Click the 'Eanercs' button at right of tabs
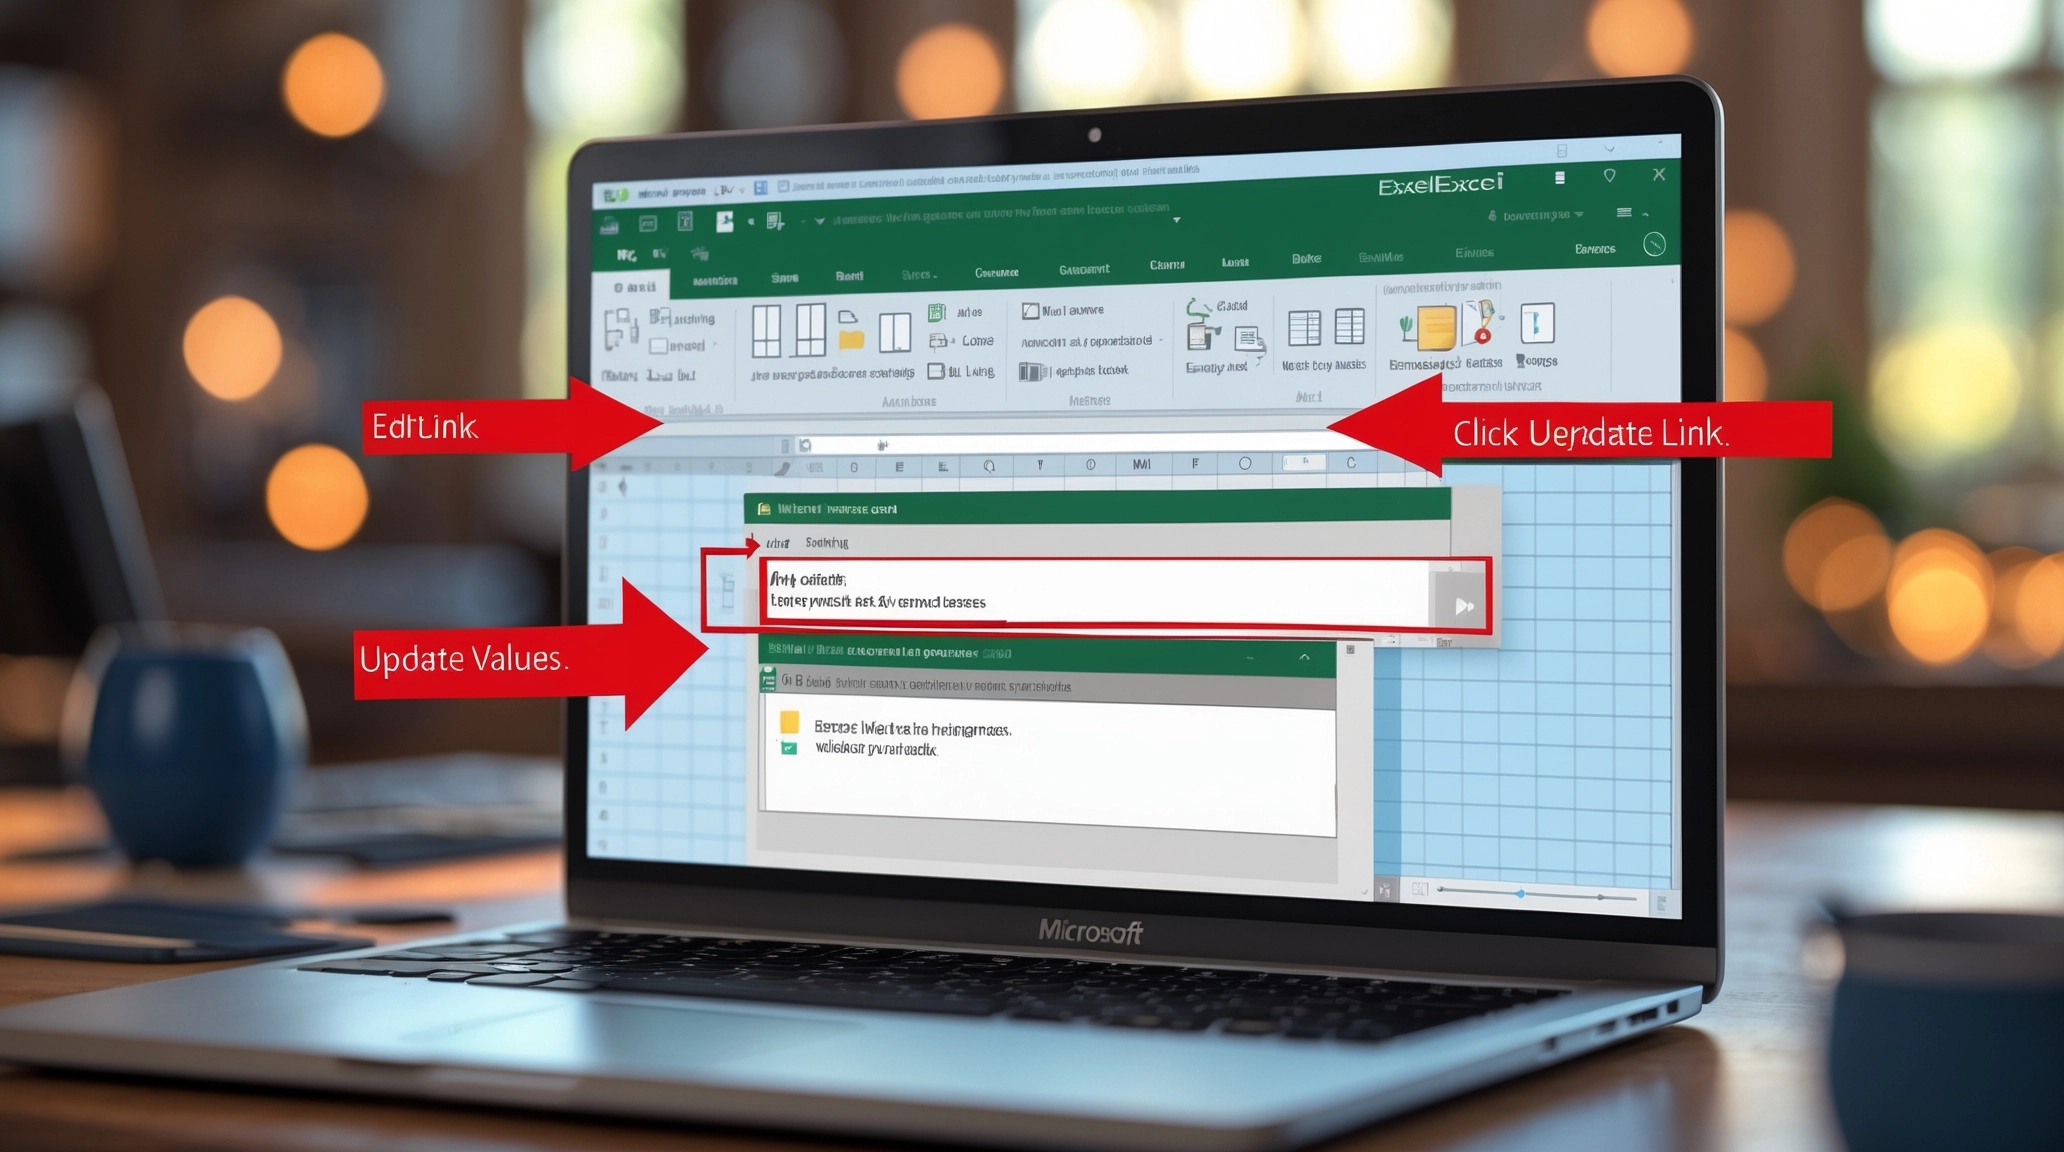Viewport: 2064px width, 1152px height. click(x=1595, y=249)
